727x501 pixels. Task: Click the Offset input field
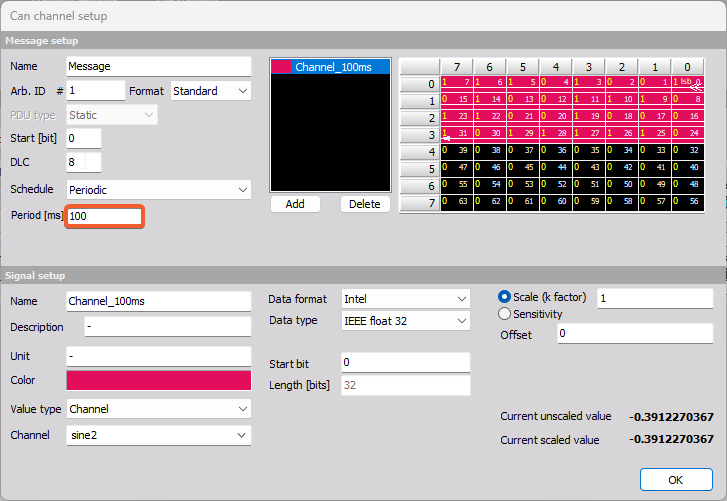pyautogui.click(x=635, y=334)
